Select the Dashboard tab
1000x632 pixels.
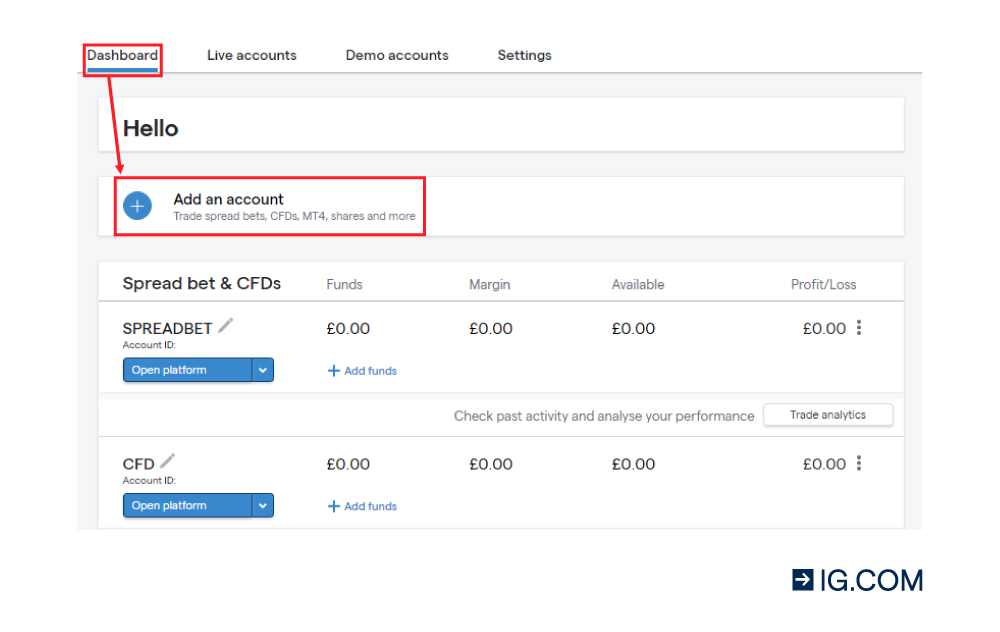point(122,55)
